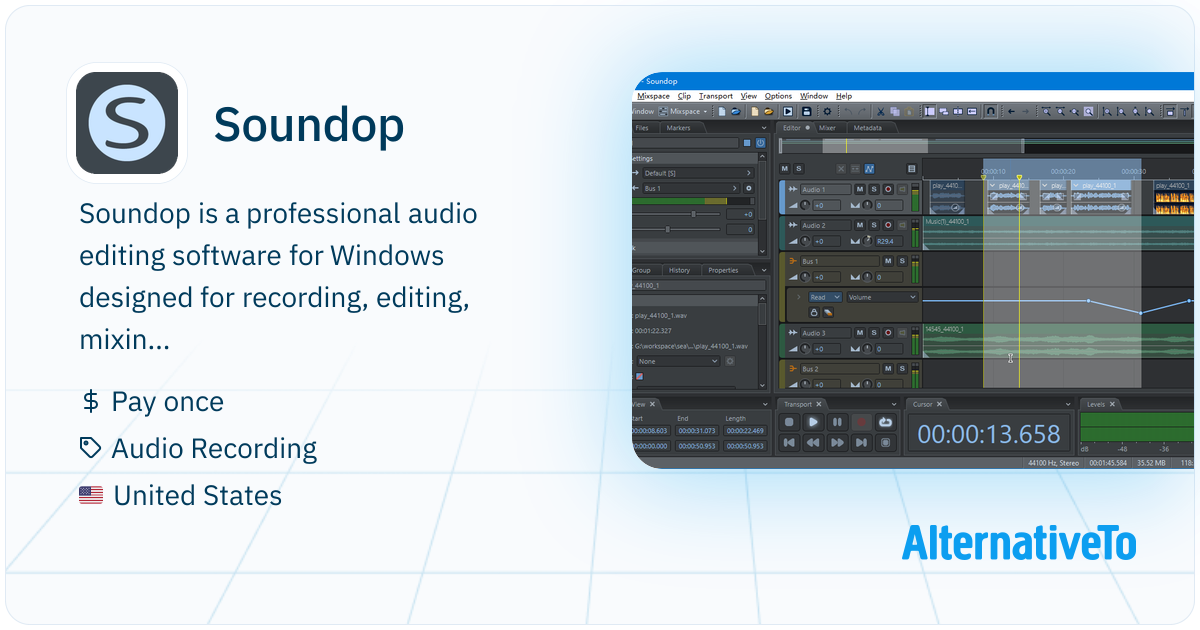Open the Clip menu
Screen dimensions: 1200x630
[684, 96]
